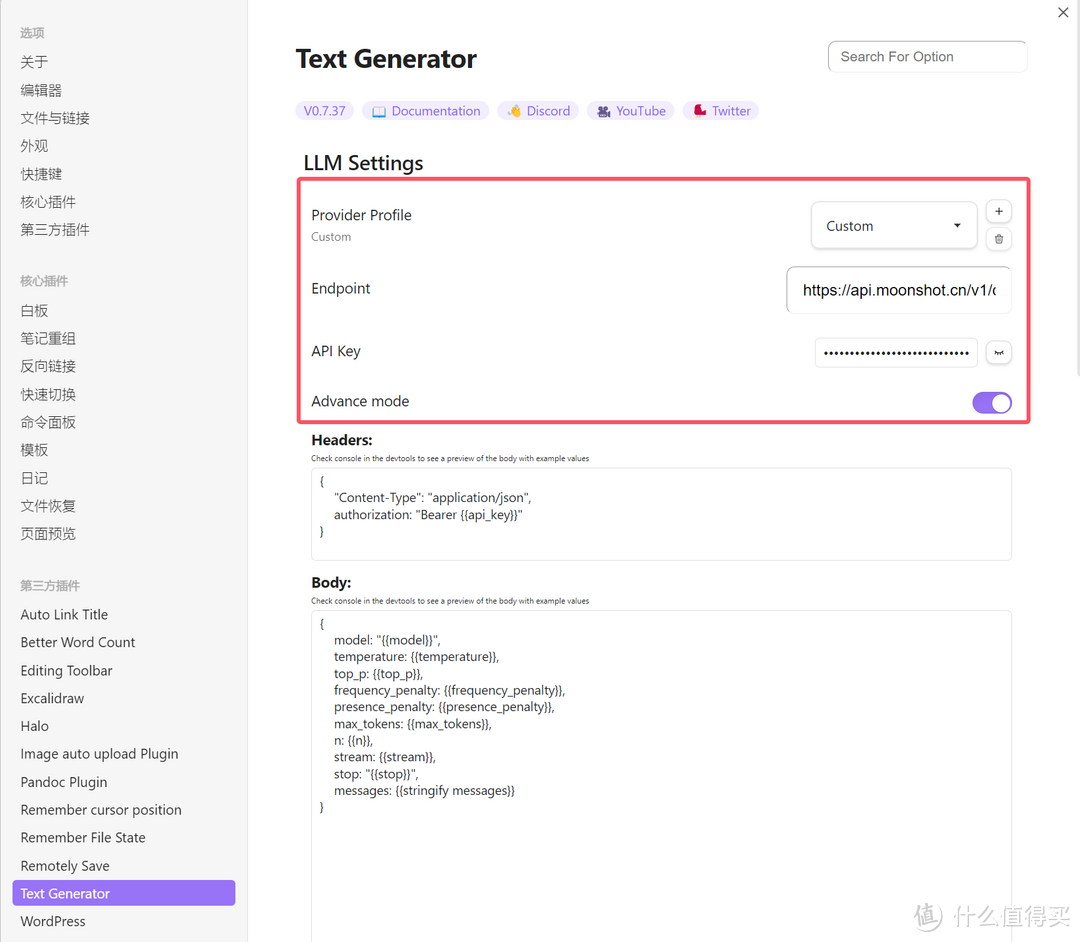This screenshot has height=942, width=1080.
Task: Click the Search For Option box
Action: [926, 57]
